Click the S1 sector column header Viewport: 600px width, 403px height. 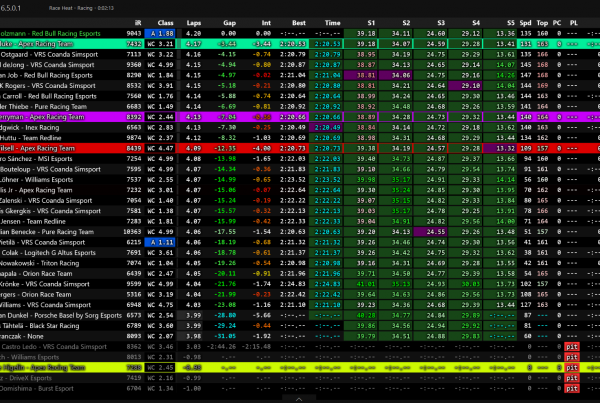tap(371, 23)
